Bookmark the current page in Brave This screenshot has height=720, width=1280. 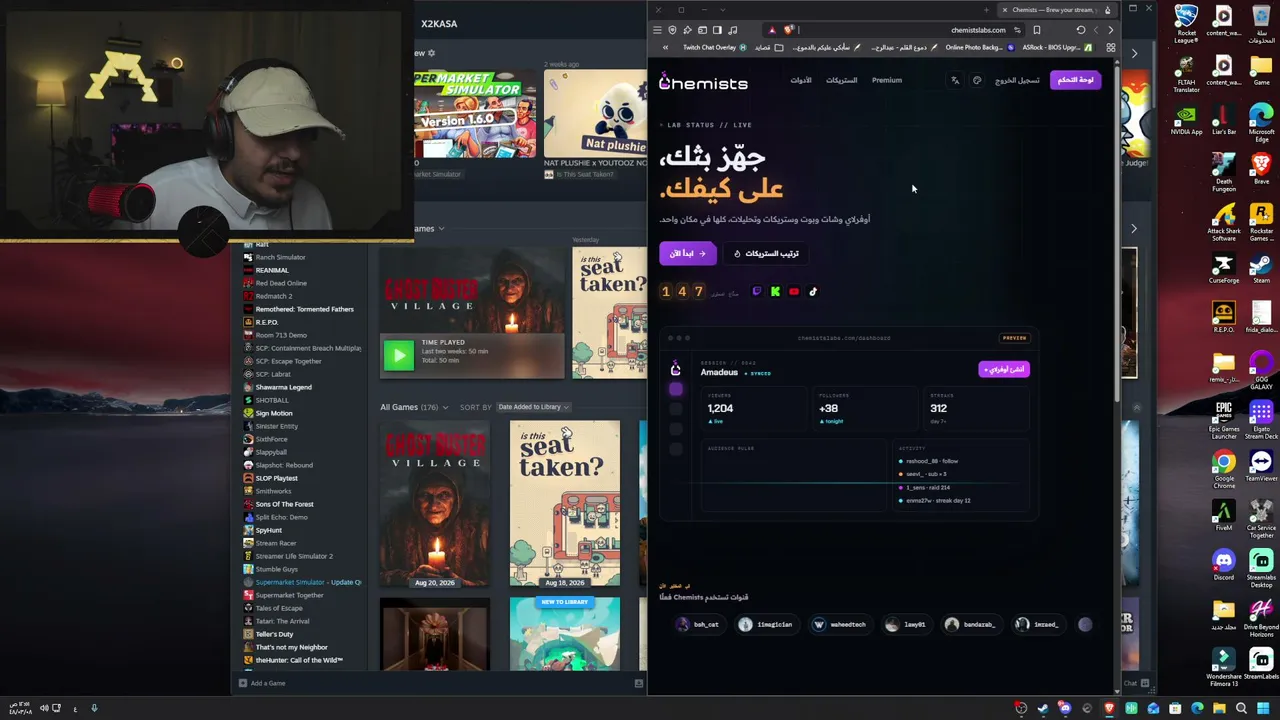1037,30
